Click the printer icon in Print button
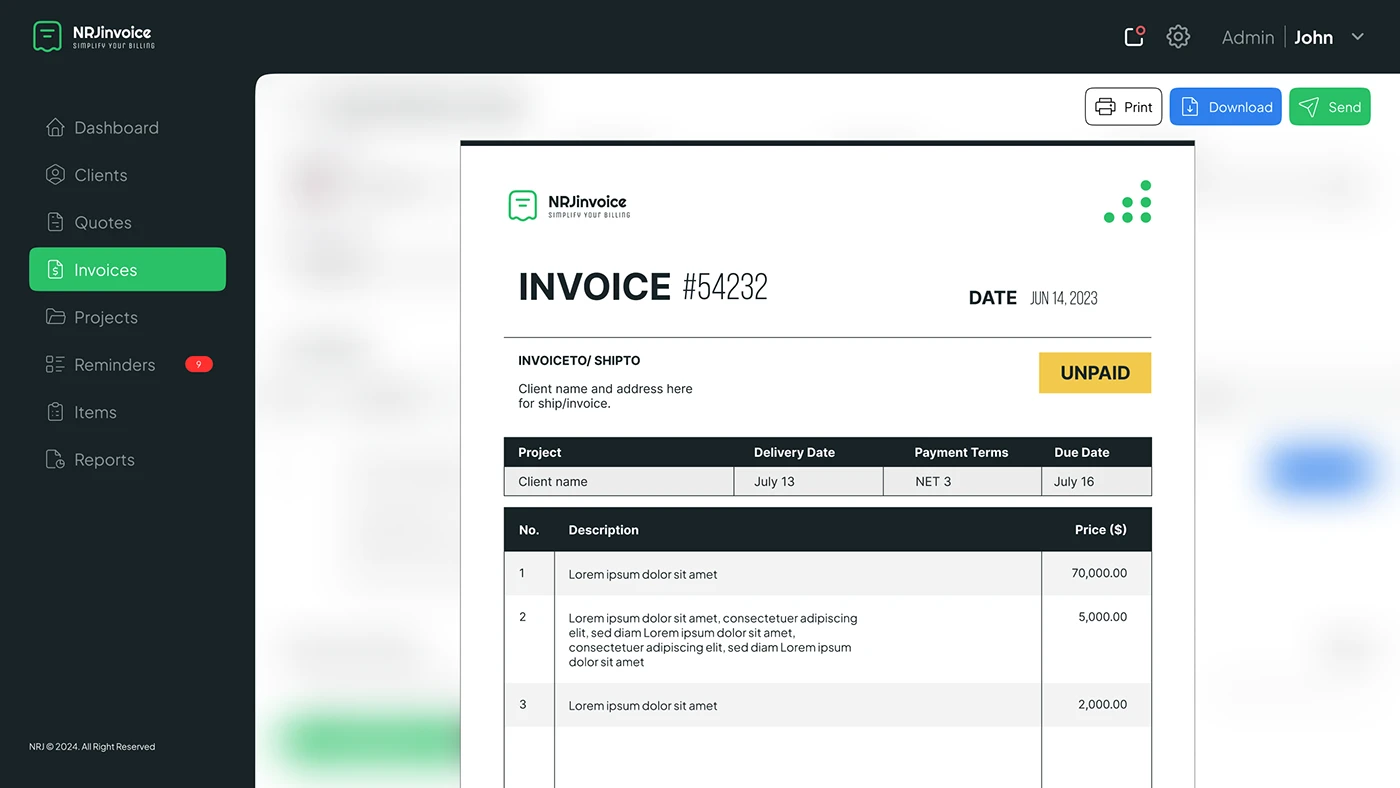Image resolution: width=1400 pixels, height=788 pixels. 1105,107
